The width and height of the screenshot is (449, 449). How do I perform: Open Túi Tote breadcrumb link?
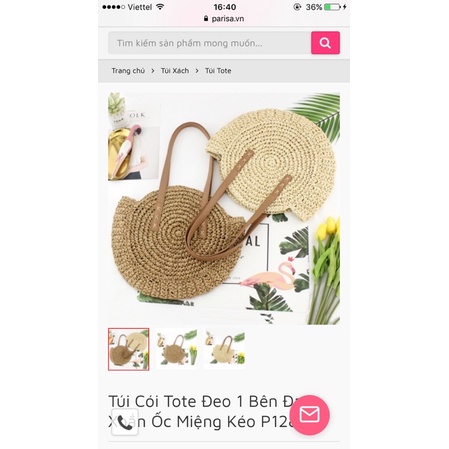point(218,71)
